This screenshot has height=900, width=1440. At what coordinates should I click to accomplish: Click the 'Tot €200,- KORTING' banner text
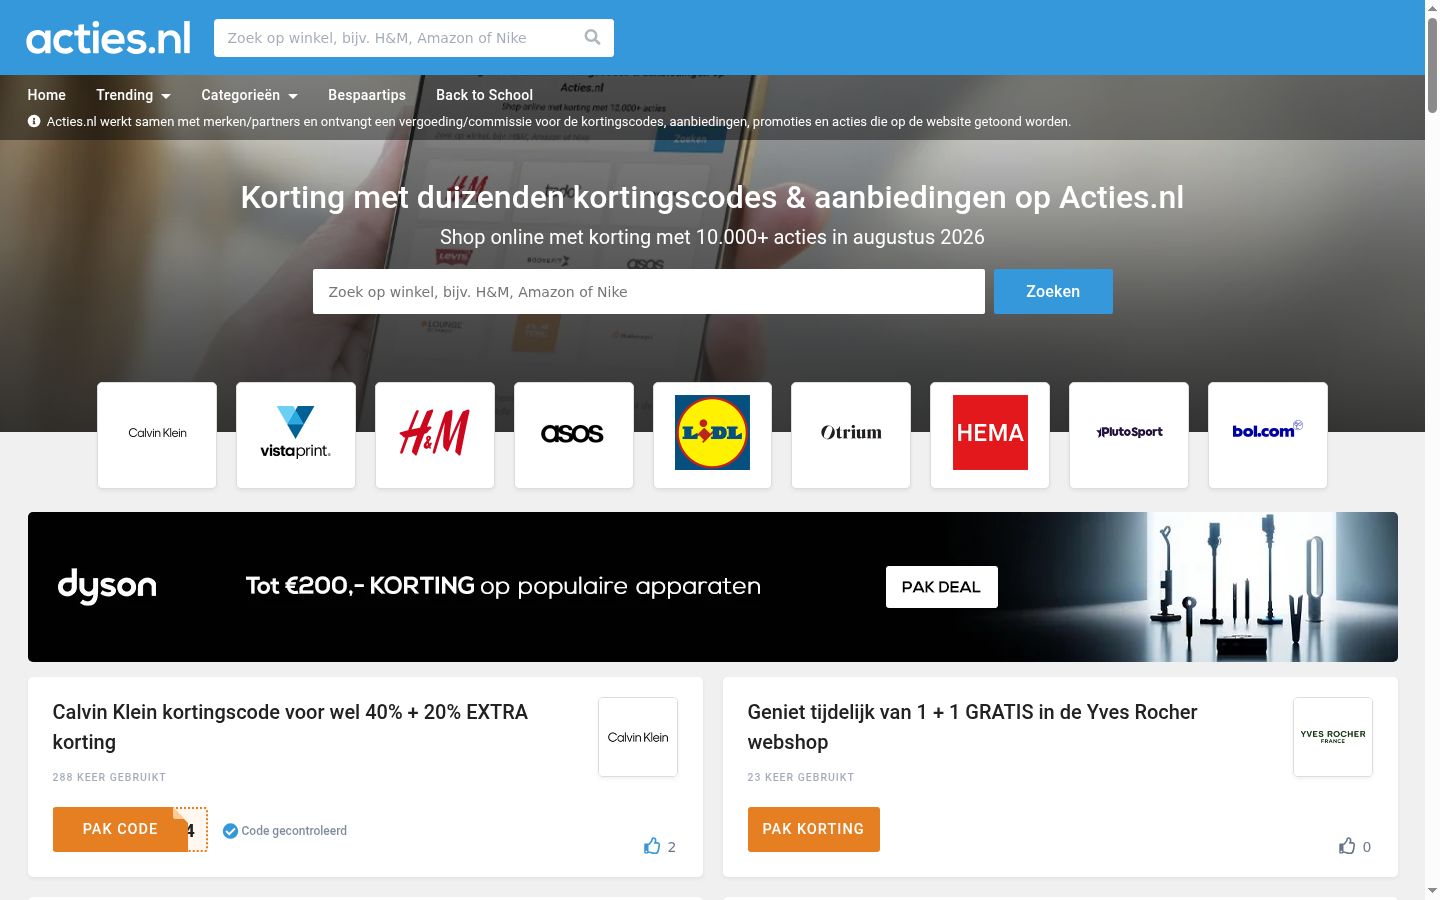point(360,586)
